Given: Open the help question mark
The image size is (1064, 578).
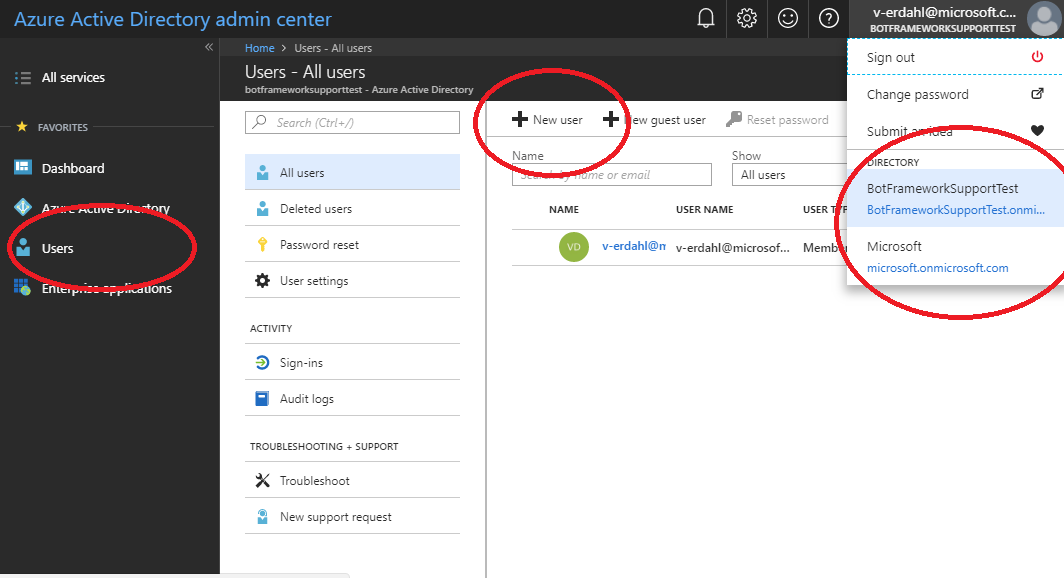Looking at the screenshot, I should (828, 18).
